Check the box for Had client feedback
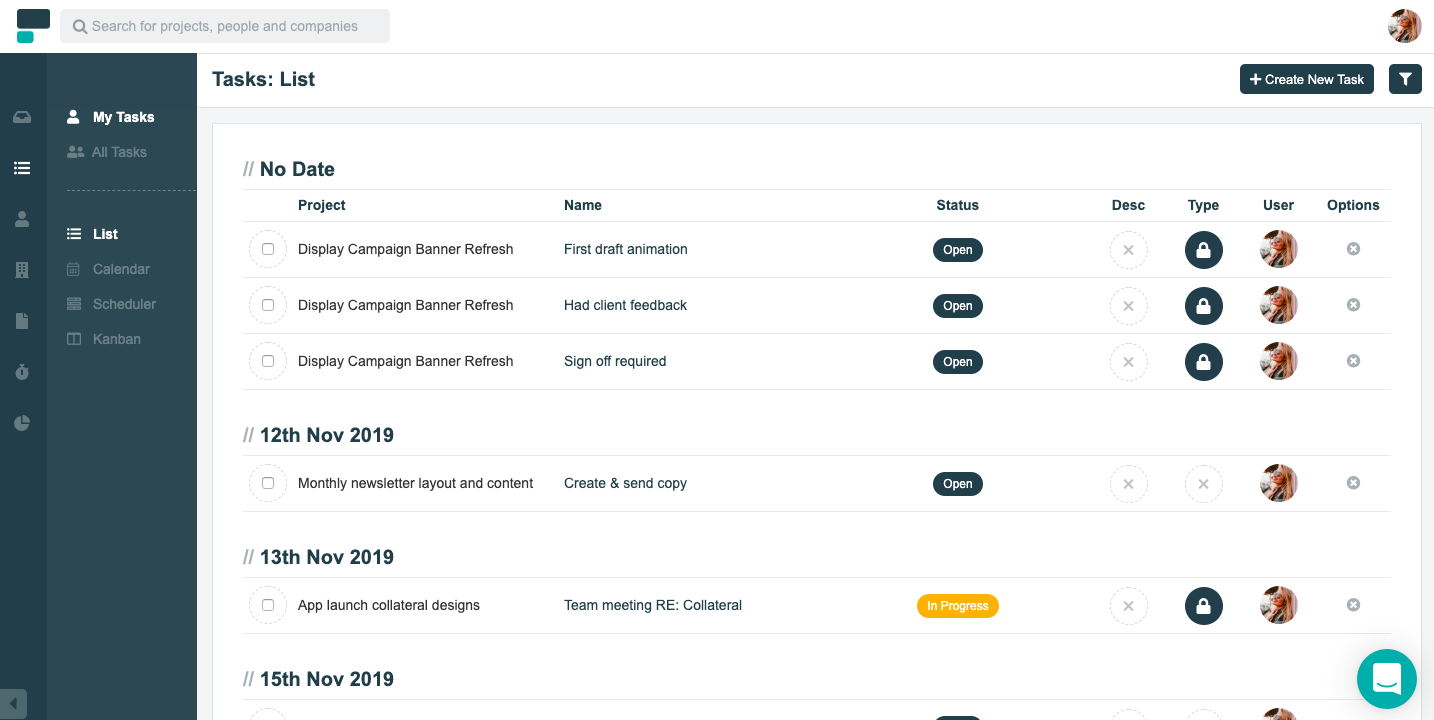 pyautogui.click(x=268, y=305)
